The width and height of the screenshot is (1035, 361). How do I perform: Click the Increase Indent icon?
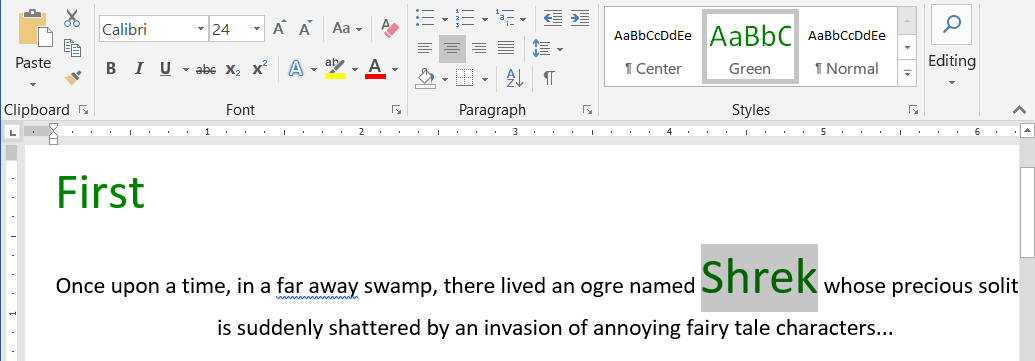coord(580,18)
